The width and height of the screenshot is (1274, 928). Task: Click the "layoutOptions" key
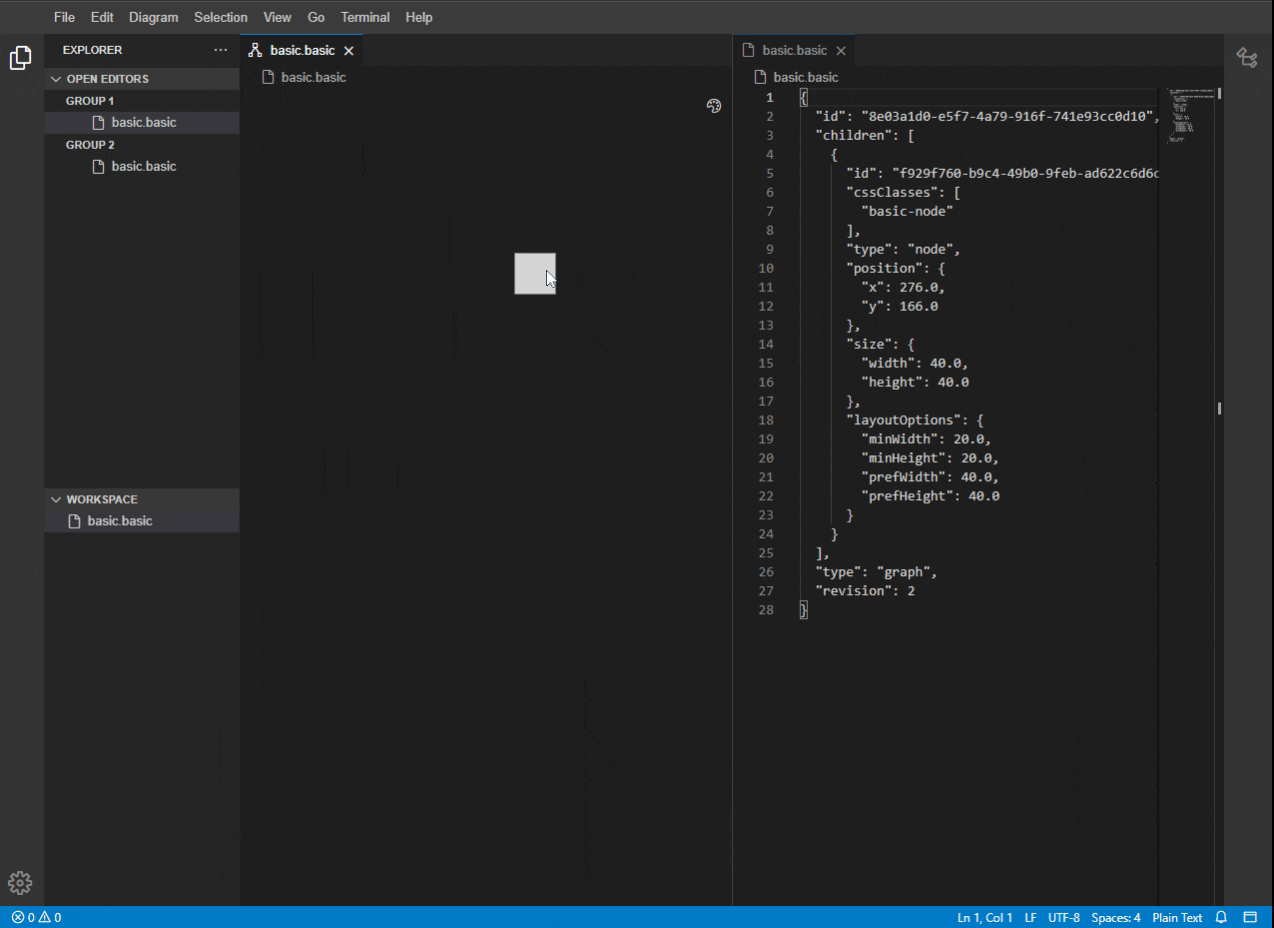pyautogui.click(x=903, y=420)
